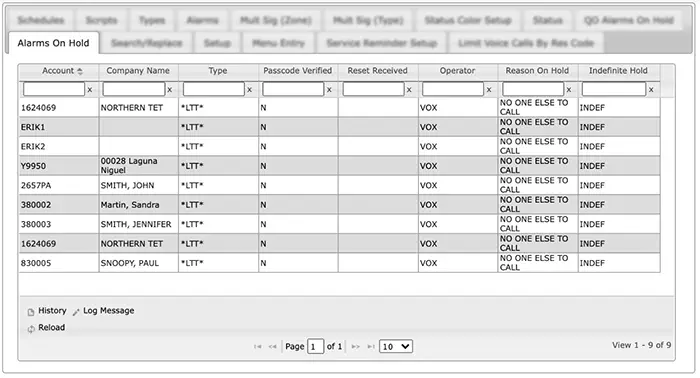Clear the Type column filter x
This screenshot has width=700, height=378.
pos(250,90)
